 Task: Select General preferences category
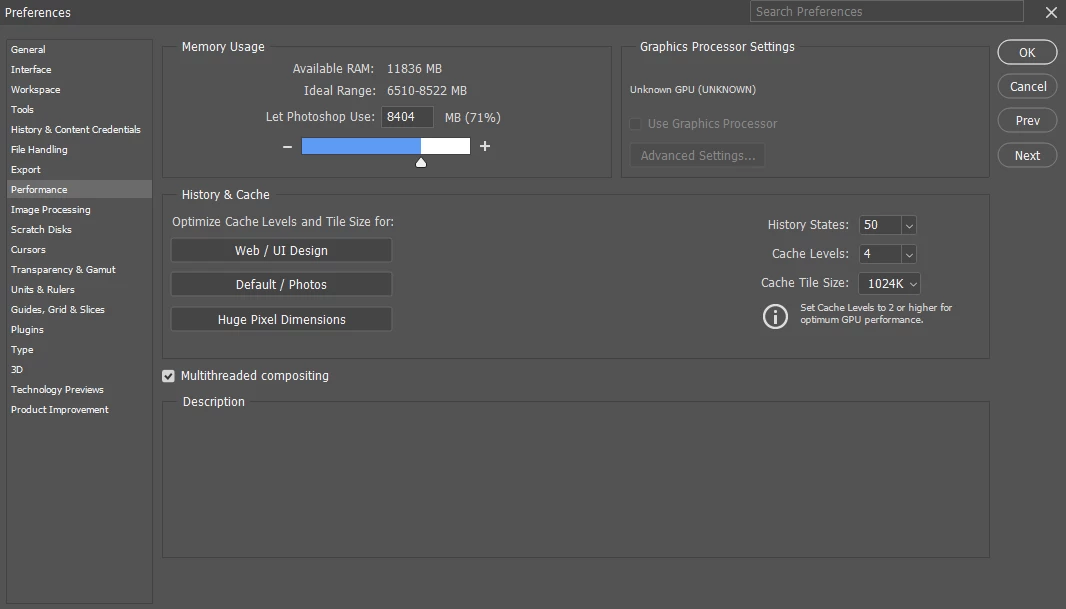[79, 50]
